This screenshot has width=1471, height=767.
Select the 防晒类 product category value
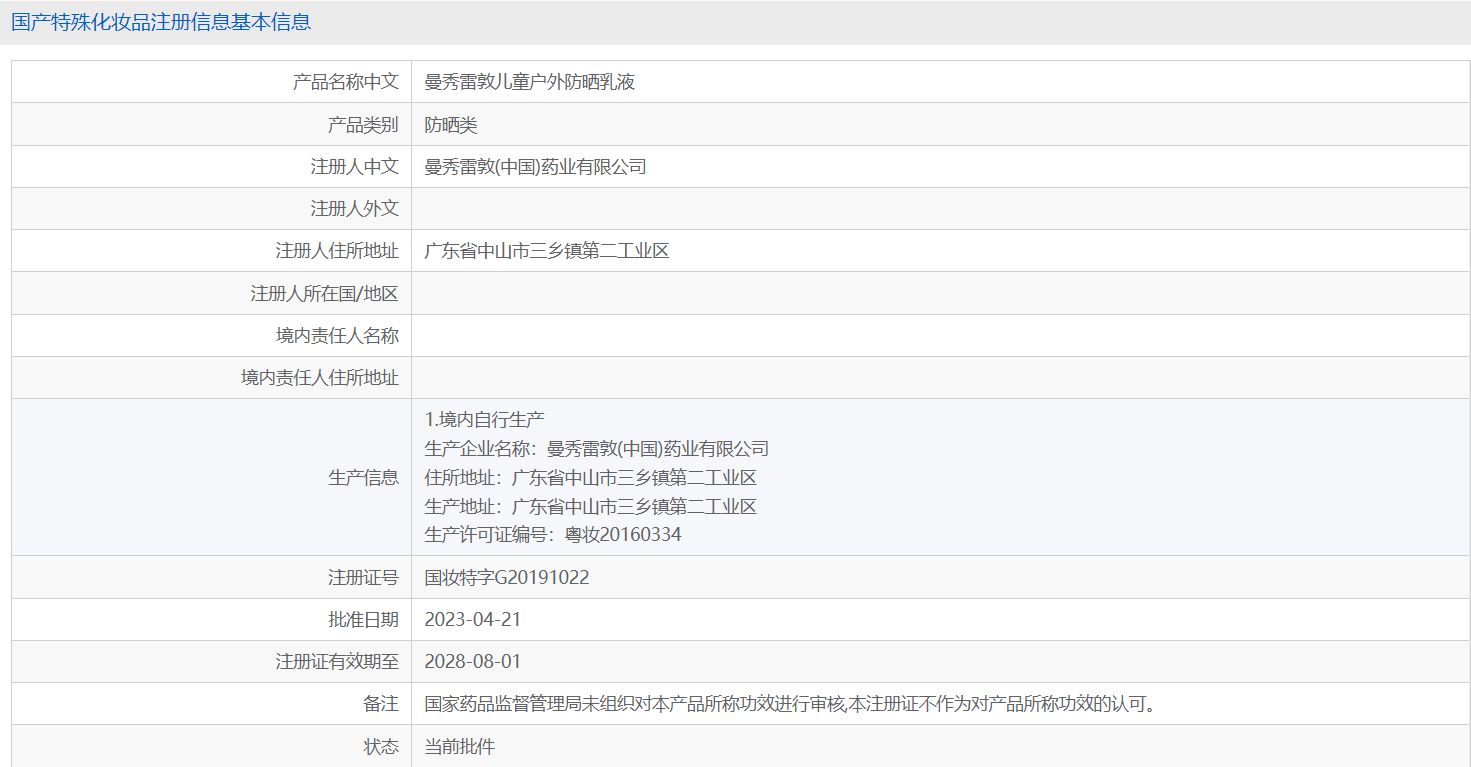(451, 125)
